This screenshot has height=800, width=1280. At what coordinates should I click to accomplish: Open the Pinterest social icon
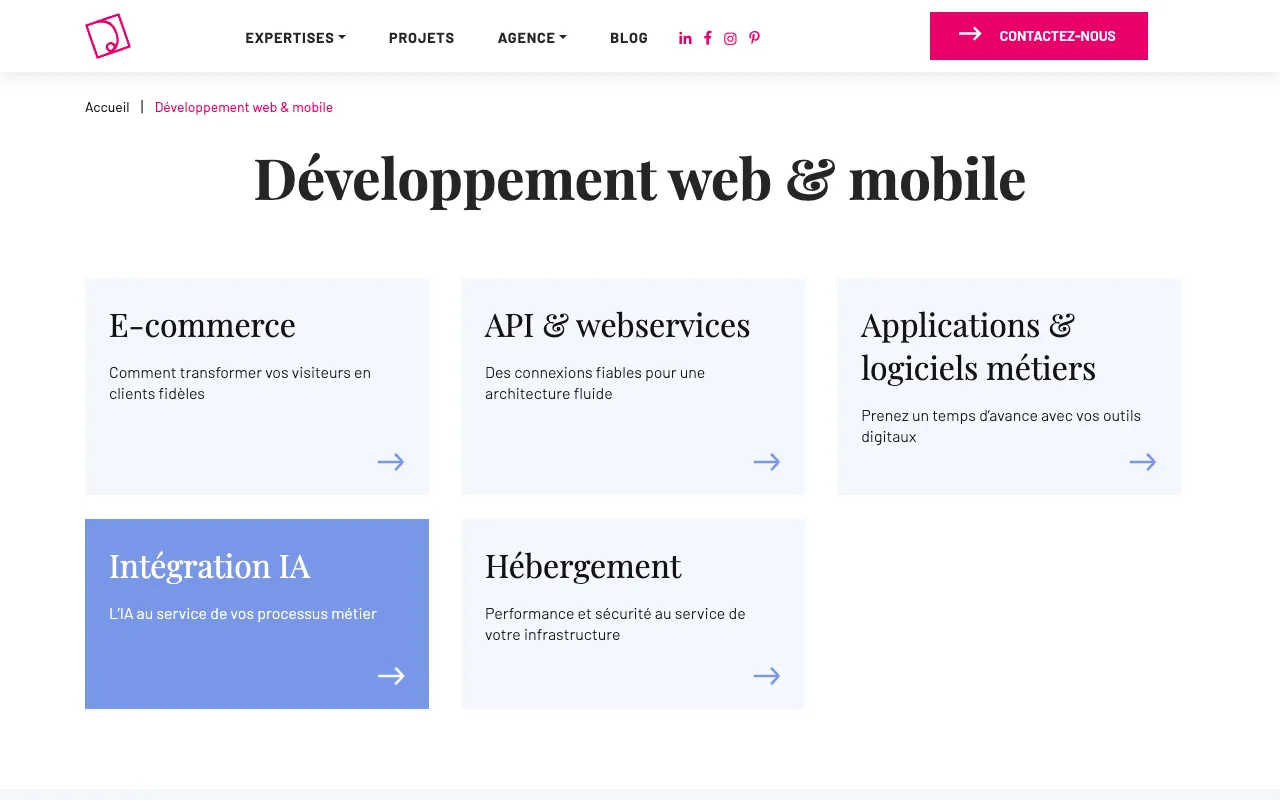[x=754, y=38]
